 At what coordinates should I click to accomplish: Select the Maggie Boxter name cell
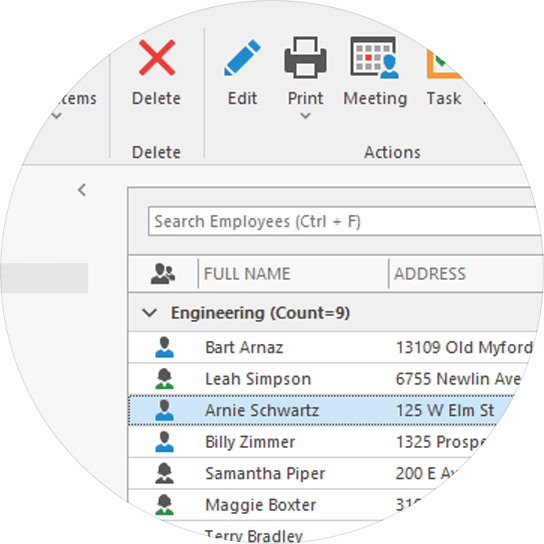(261, 505)
